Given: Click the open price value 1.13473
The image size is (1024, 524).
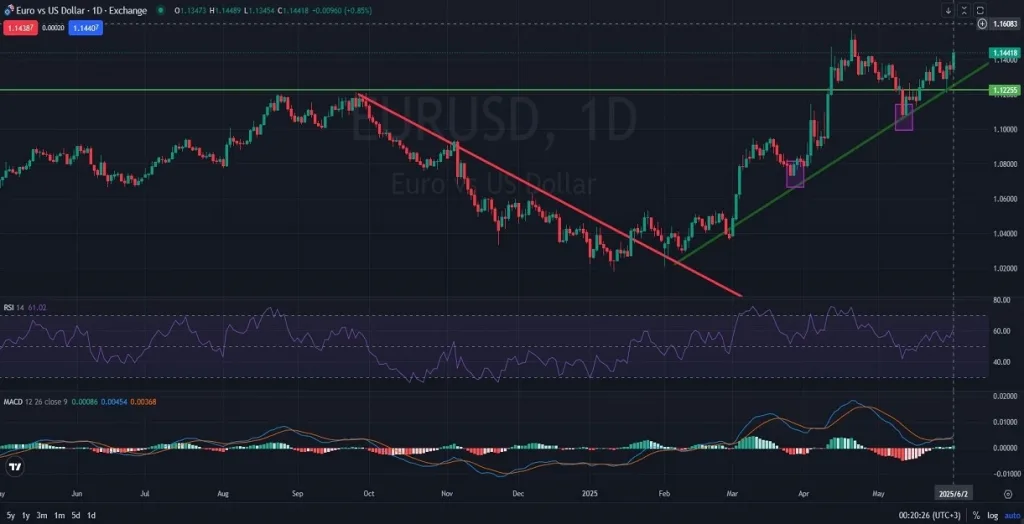Looking at the screenshot, I should click(x=194, y=10).
